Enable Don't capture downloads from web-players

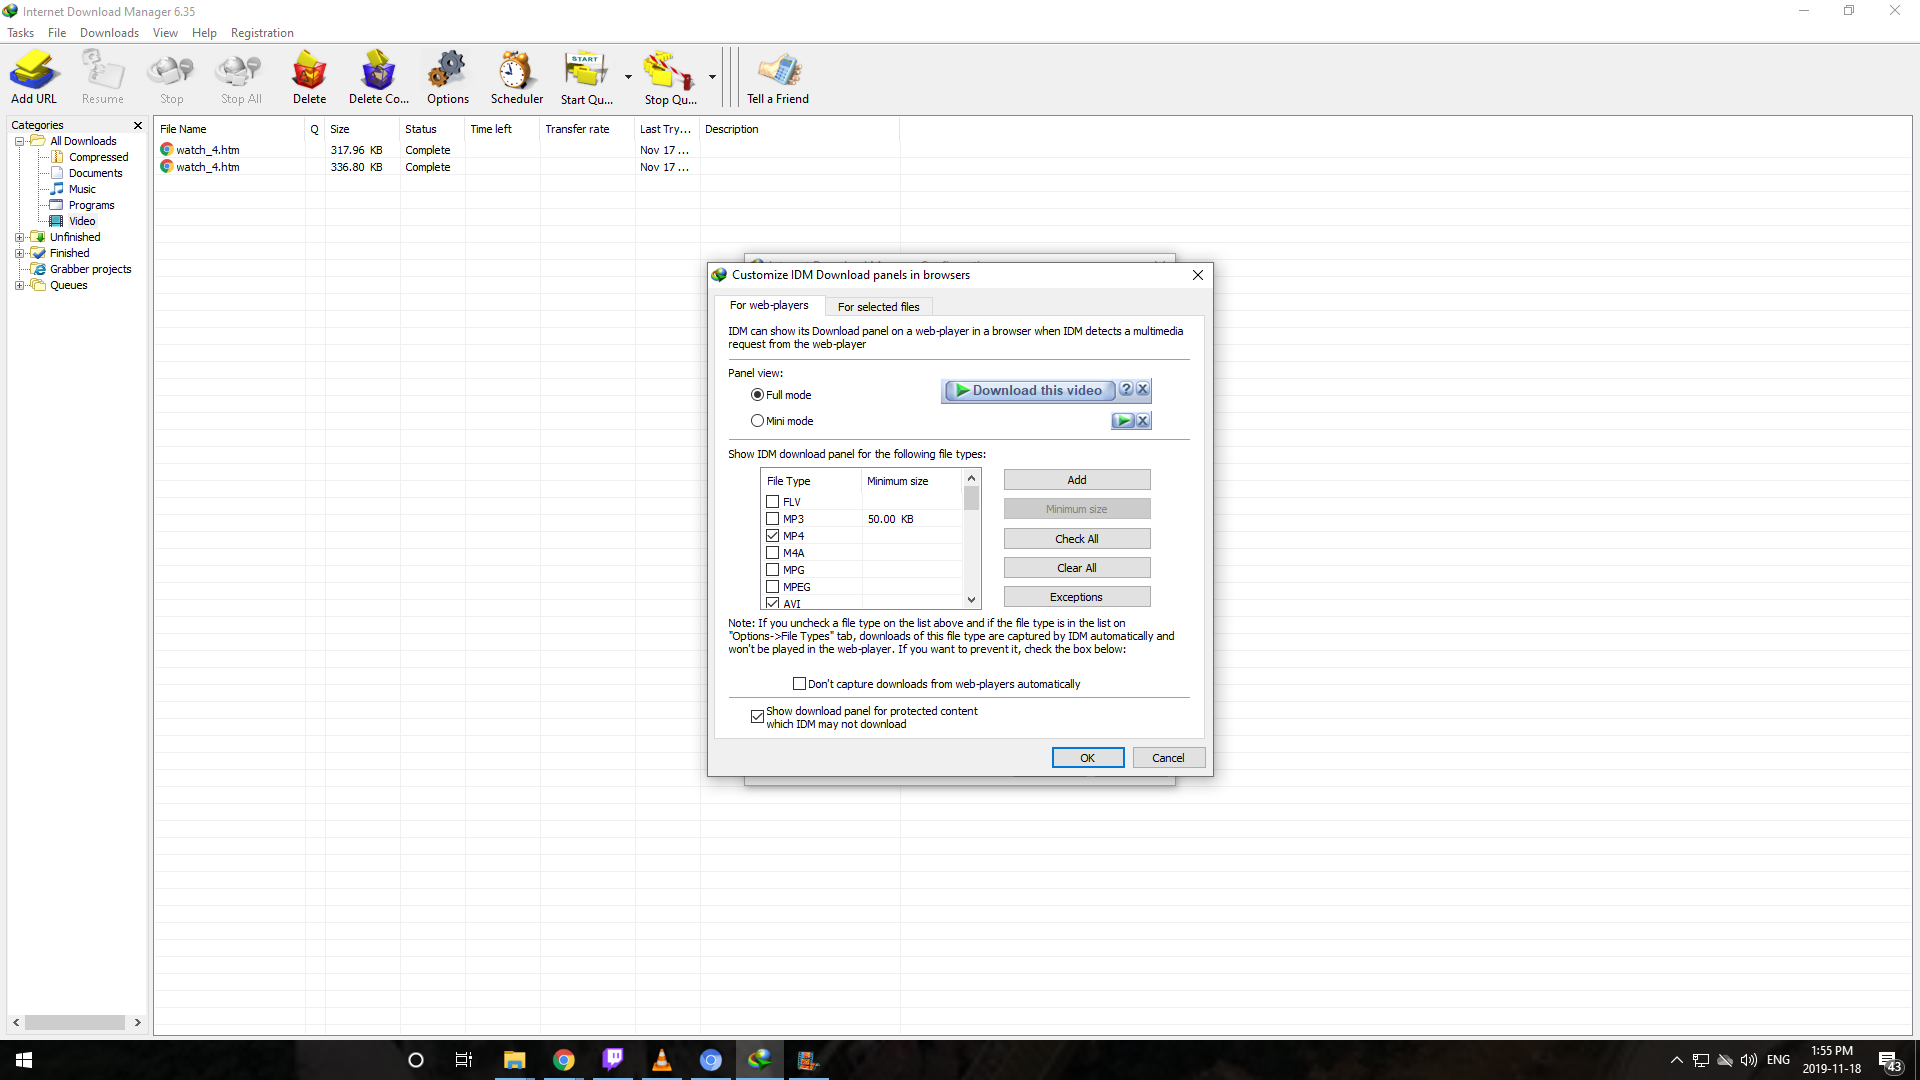tap(799, 684)
